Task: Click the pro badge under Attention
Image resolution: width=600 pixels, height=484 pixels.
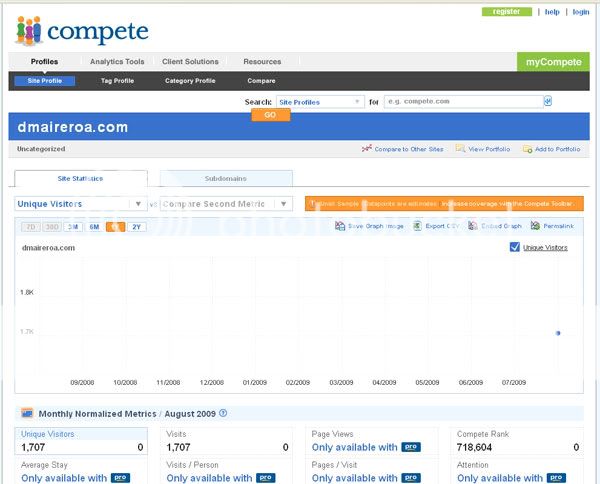Action: coord(556,478)
